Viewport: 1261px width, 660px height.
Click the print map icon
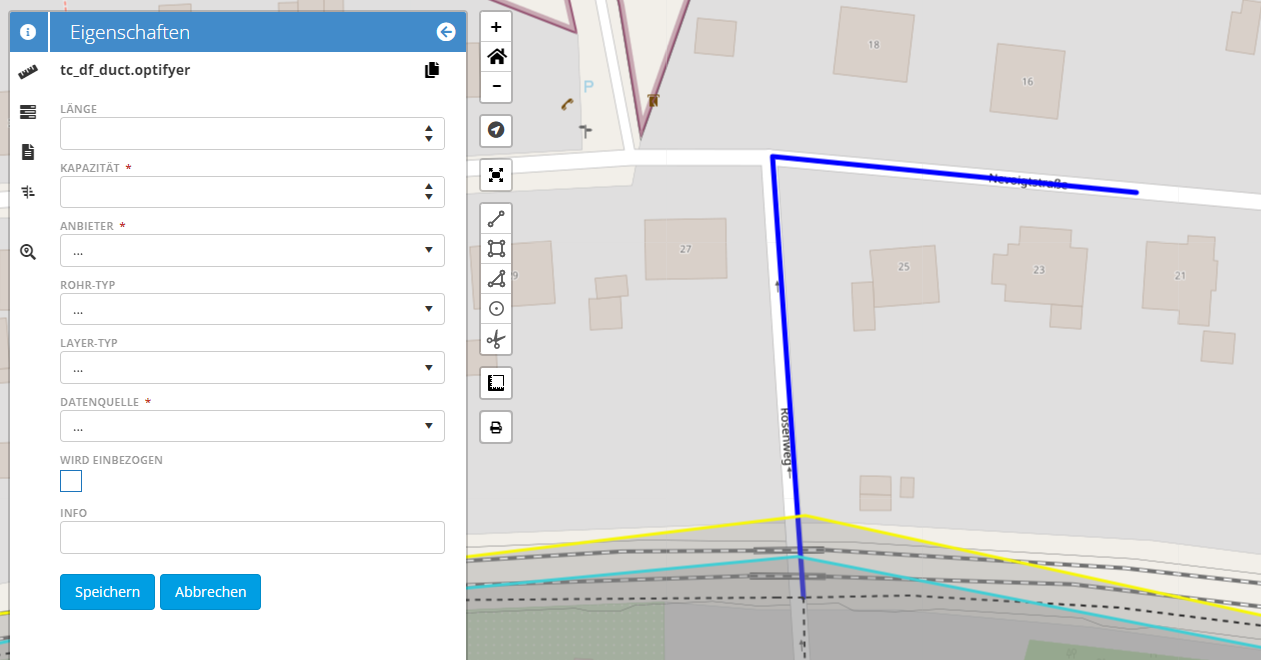(496, 428)
